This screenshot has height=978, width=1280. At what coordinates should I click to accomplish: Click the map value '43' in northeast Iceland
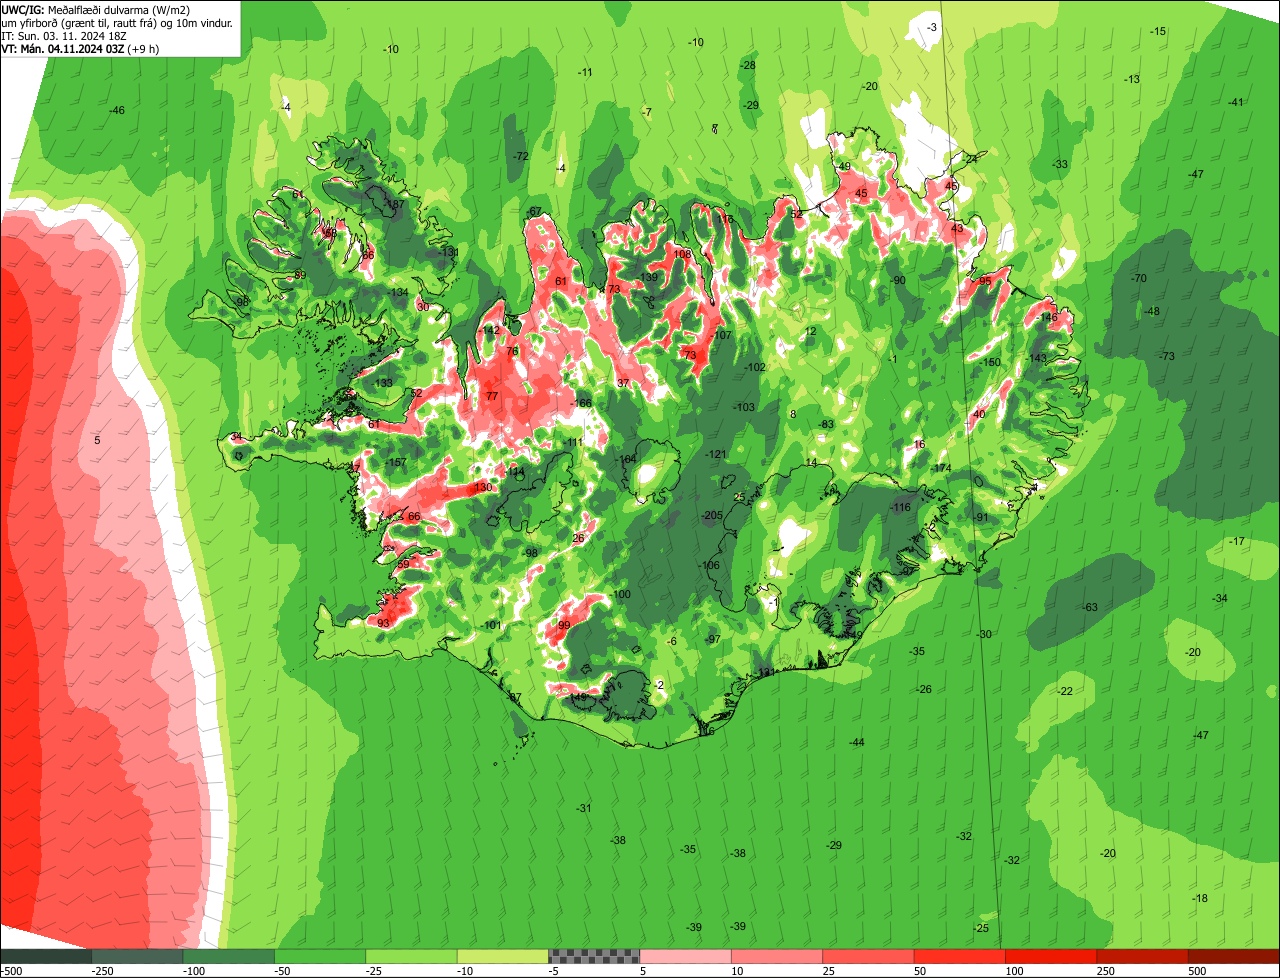click(x=957, y=228)
